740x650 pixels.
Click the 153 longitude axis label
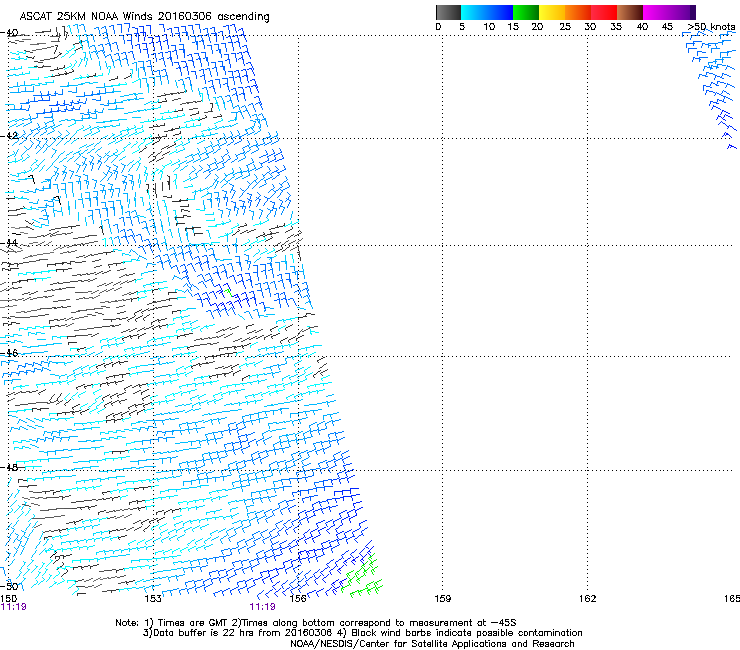coord(153,599)
